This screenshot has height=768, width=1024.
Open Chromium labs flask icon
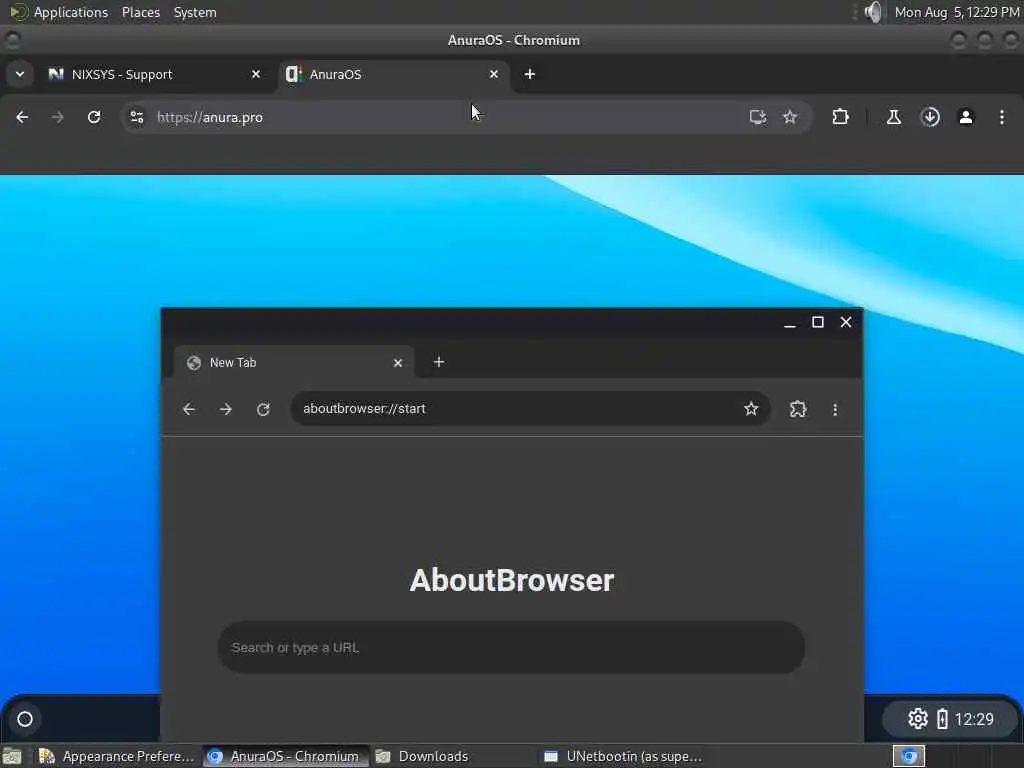click(x=894, y=117)
